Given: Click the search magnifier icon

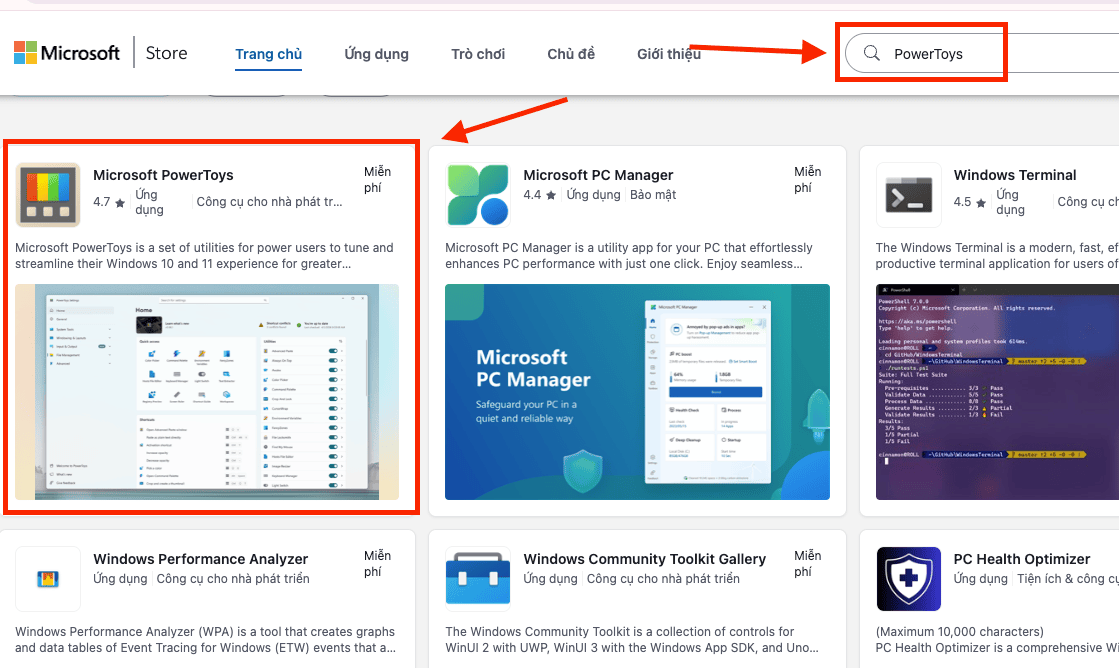Looking at the screenshot, I should (x=871, y=53).
